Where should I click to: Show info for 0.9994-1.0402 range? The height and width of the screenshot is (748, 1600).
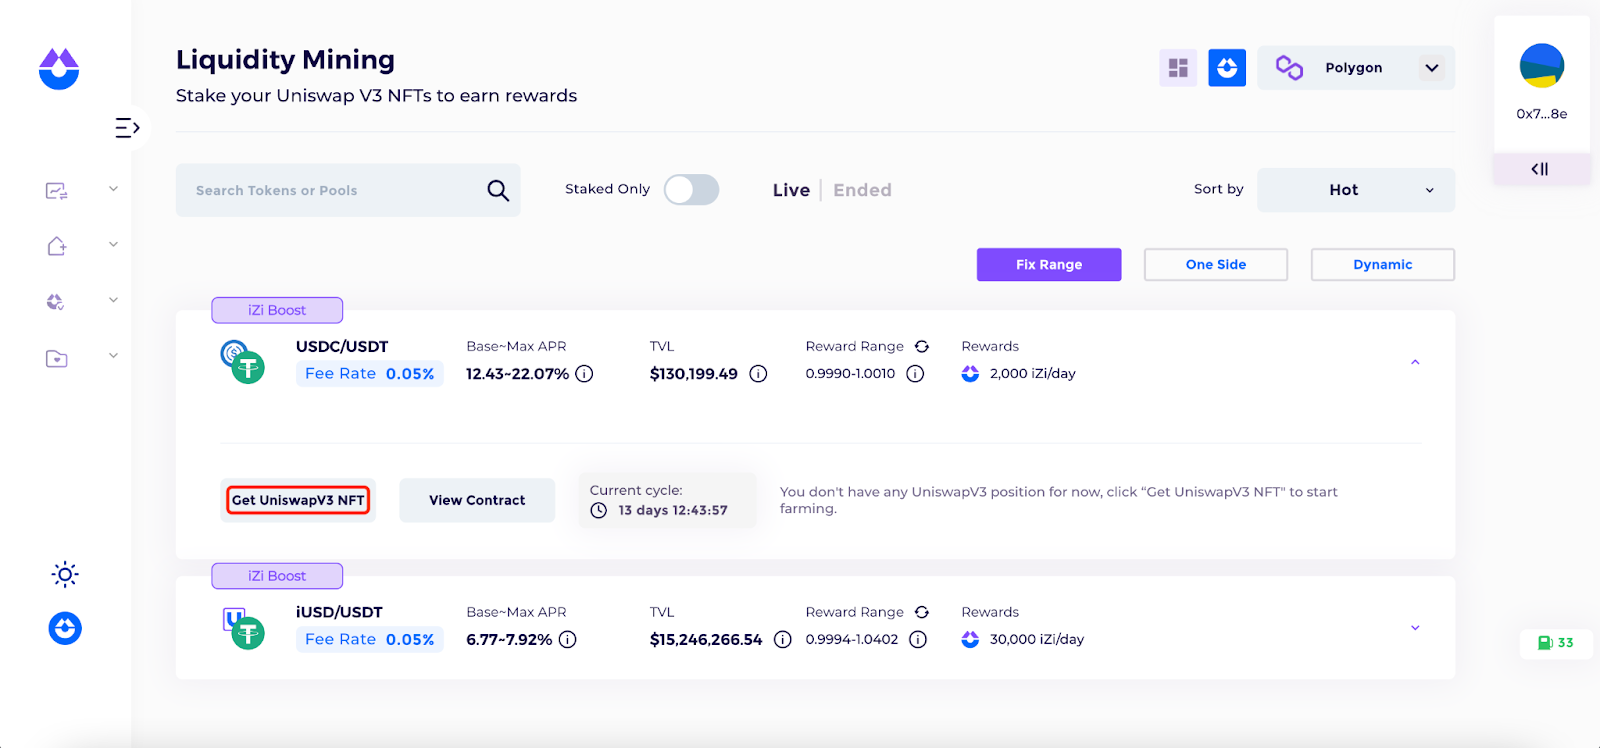coord(918,640)
